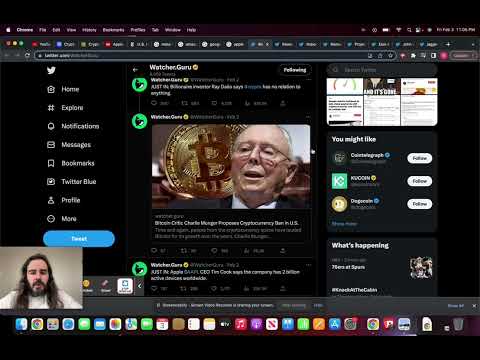The image size is (480, 360).
Task: Expand the More menu in sidebar
Action: 62,219
